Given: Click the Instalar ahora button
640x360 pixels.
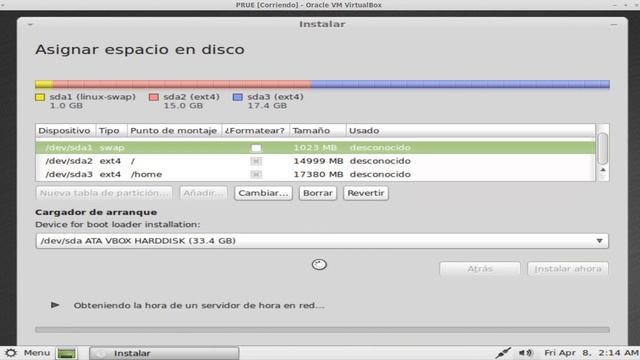Looking at the screenshot, I should [x=568, y=269].
